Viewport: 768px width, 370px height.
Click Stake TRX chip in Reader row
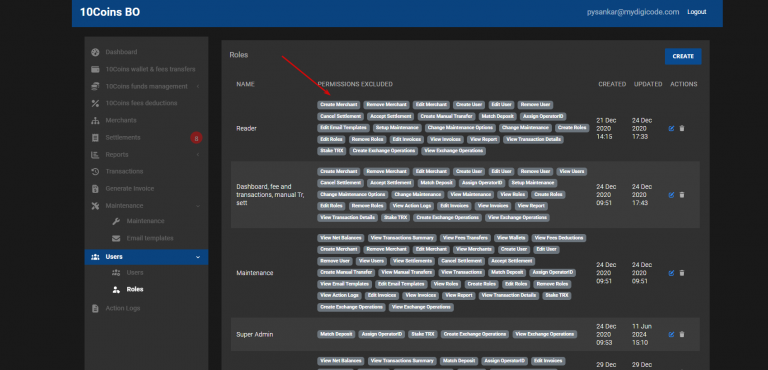pos(332,151)
